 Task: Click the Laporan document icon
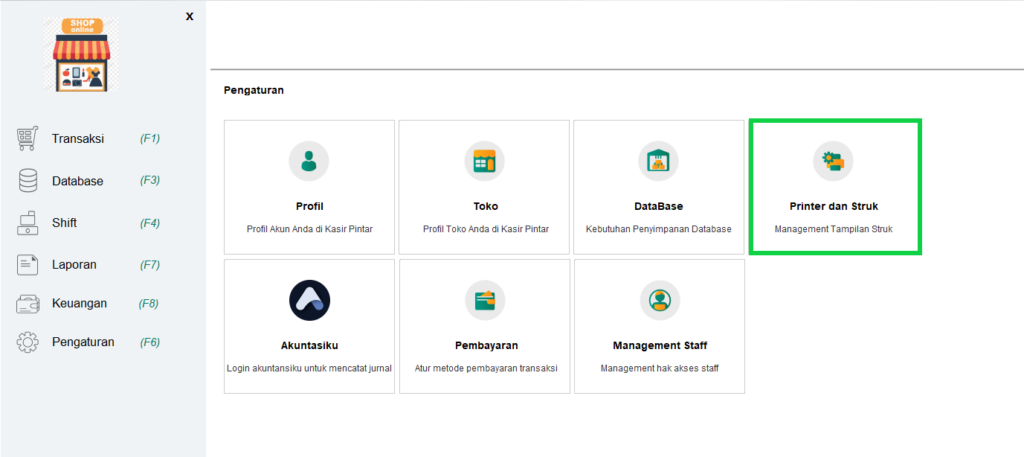tap(28, 265)
